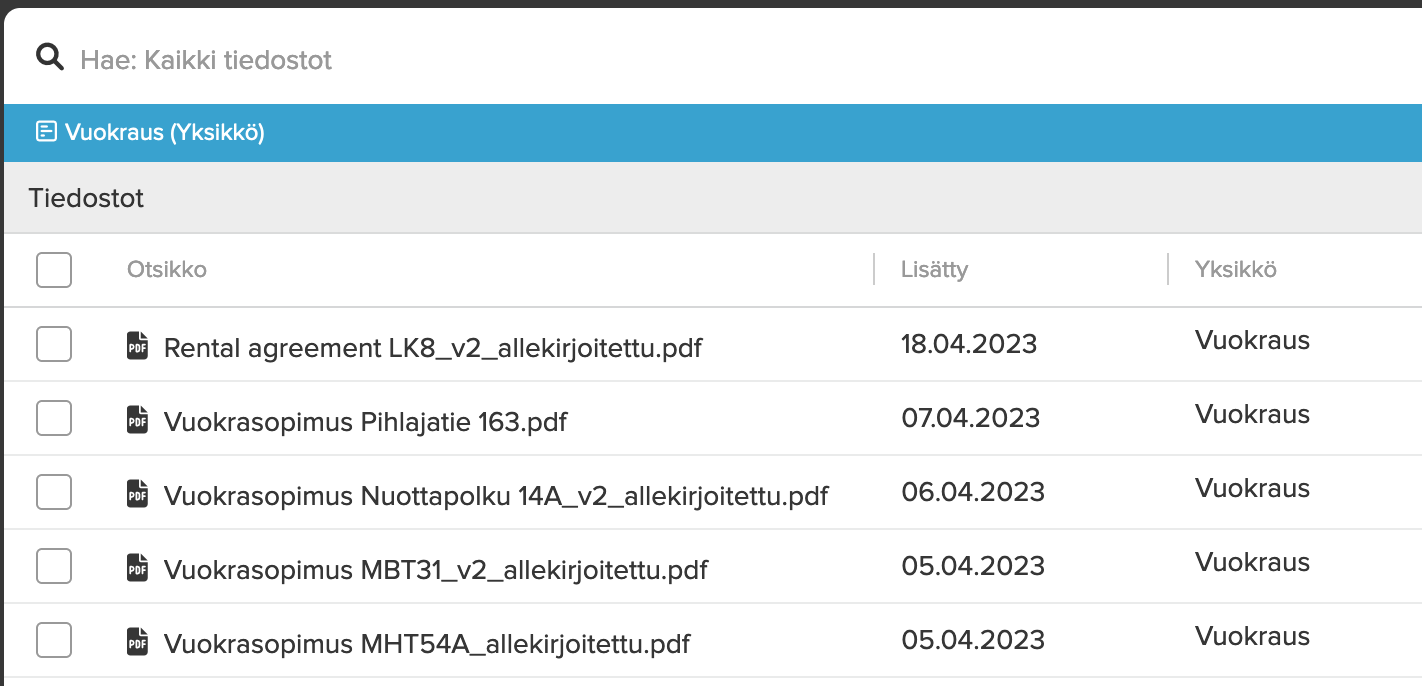Click PDF icon of Vuokrasopimus MBT31 file
The height and width of the screenshot is (686, 1422).
coord(137,568)
